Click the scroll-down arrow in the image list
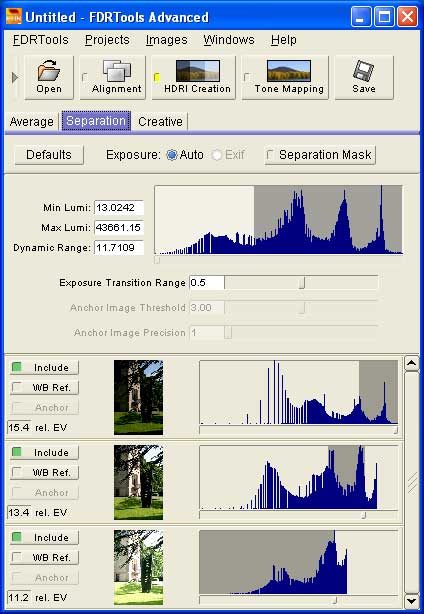The width and height of the screenshot is (424, 614). coord(411,601)
